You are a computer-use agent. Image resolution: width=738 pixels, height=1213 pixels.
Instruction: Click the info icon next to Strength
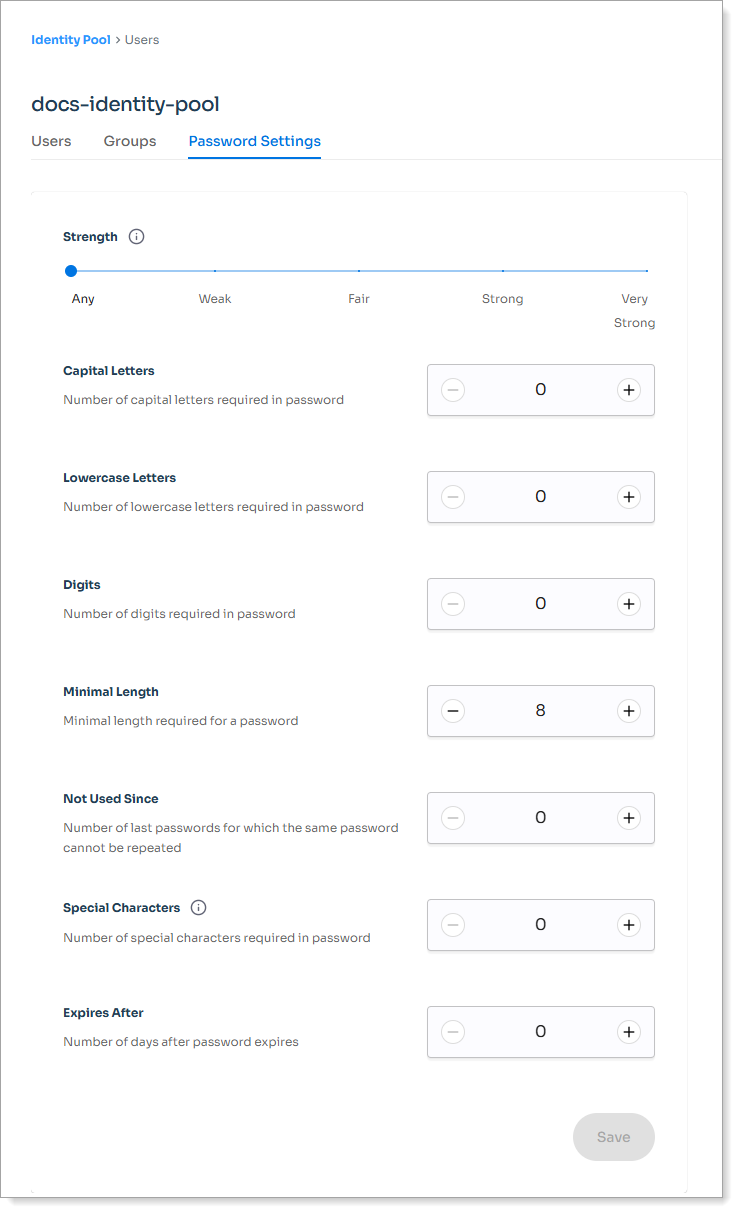click(136, 236)
